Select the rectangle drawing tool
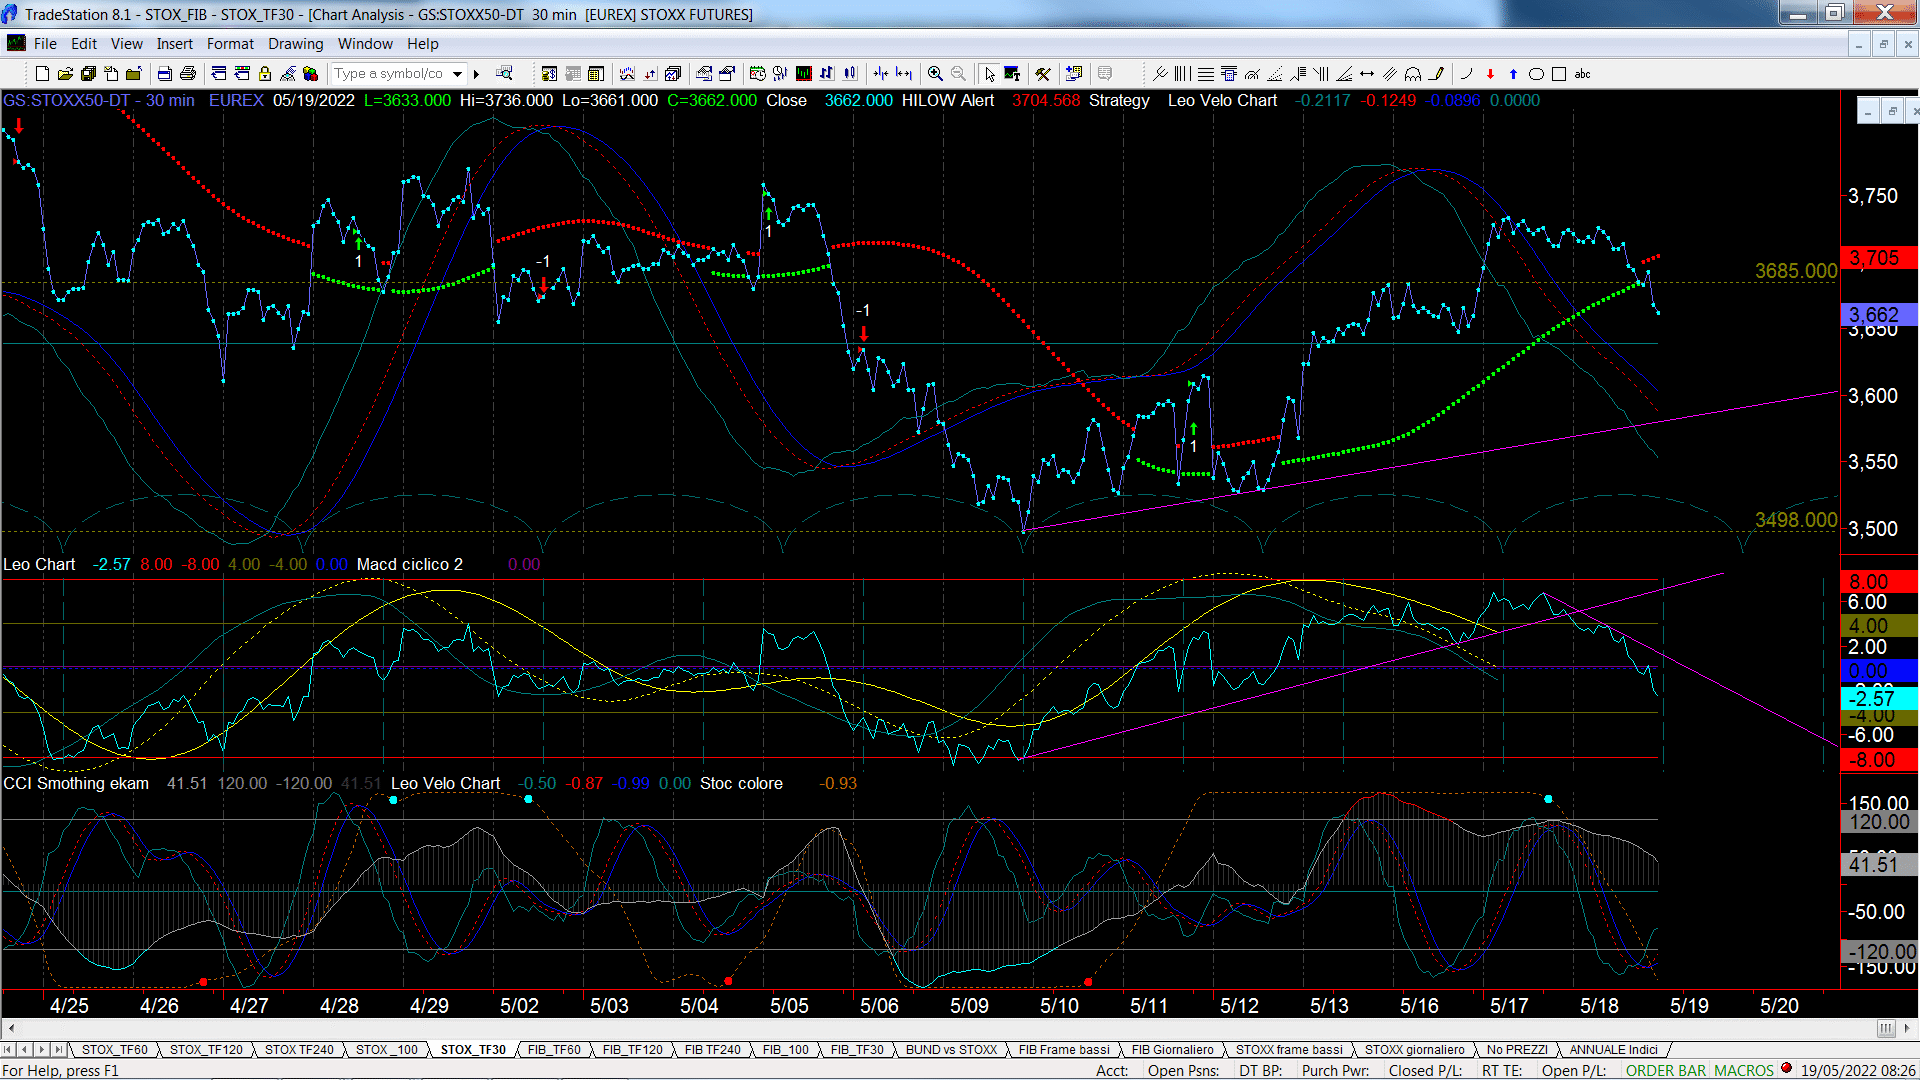Image resolution: width=1920 pixels, height=1080 pixels. click(x=1559, y=74)
